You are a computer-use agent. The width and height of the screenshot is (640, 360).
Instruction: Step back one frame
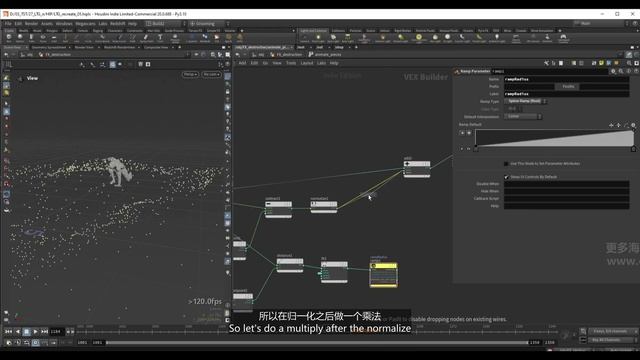(18, 332)
